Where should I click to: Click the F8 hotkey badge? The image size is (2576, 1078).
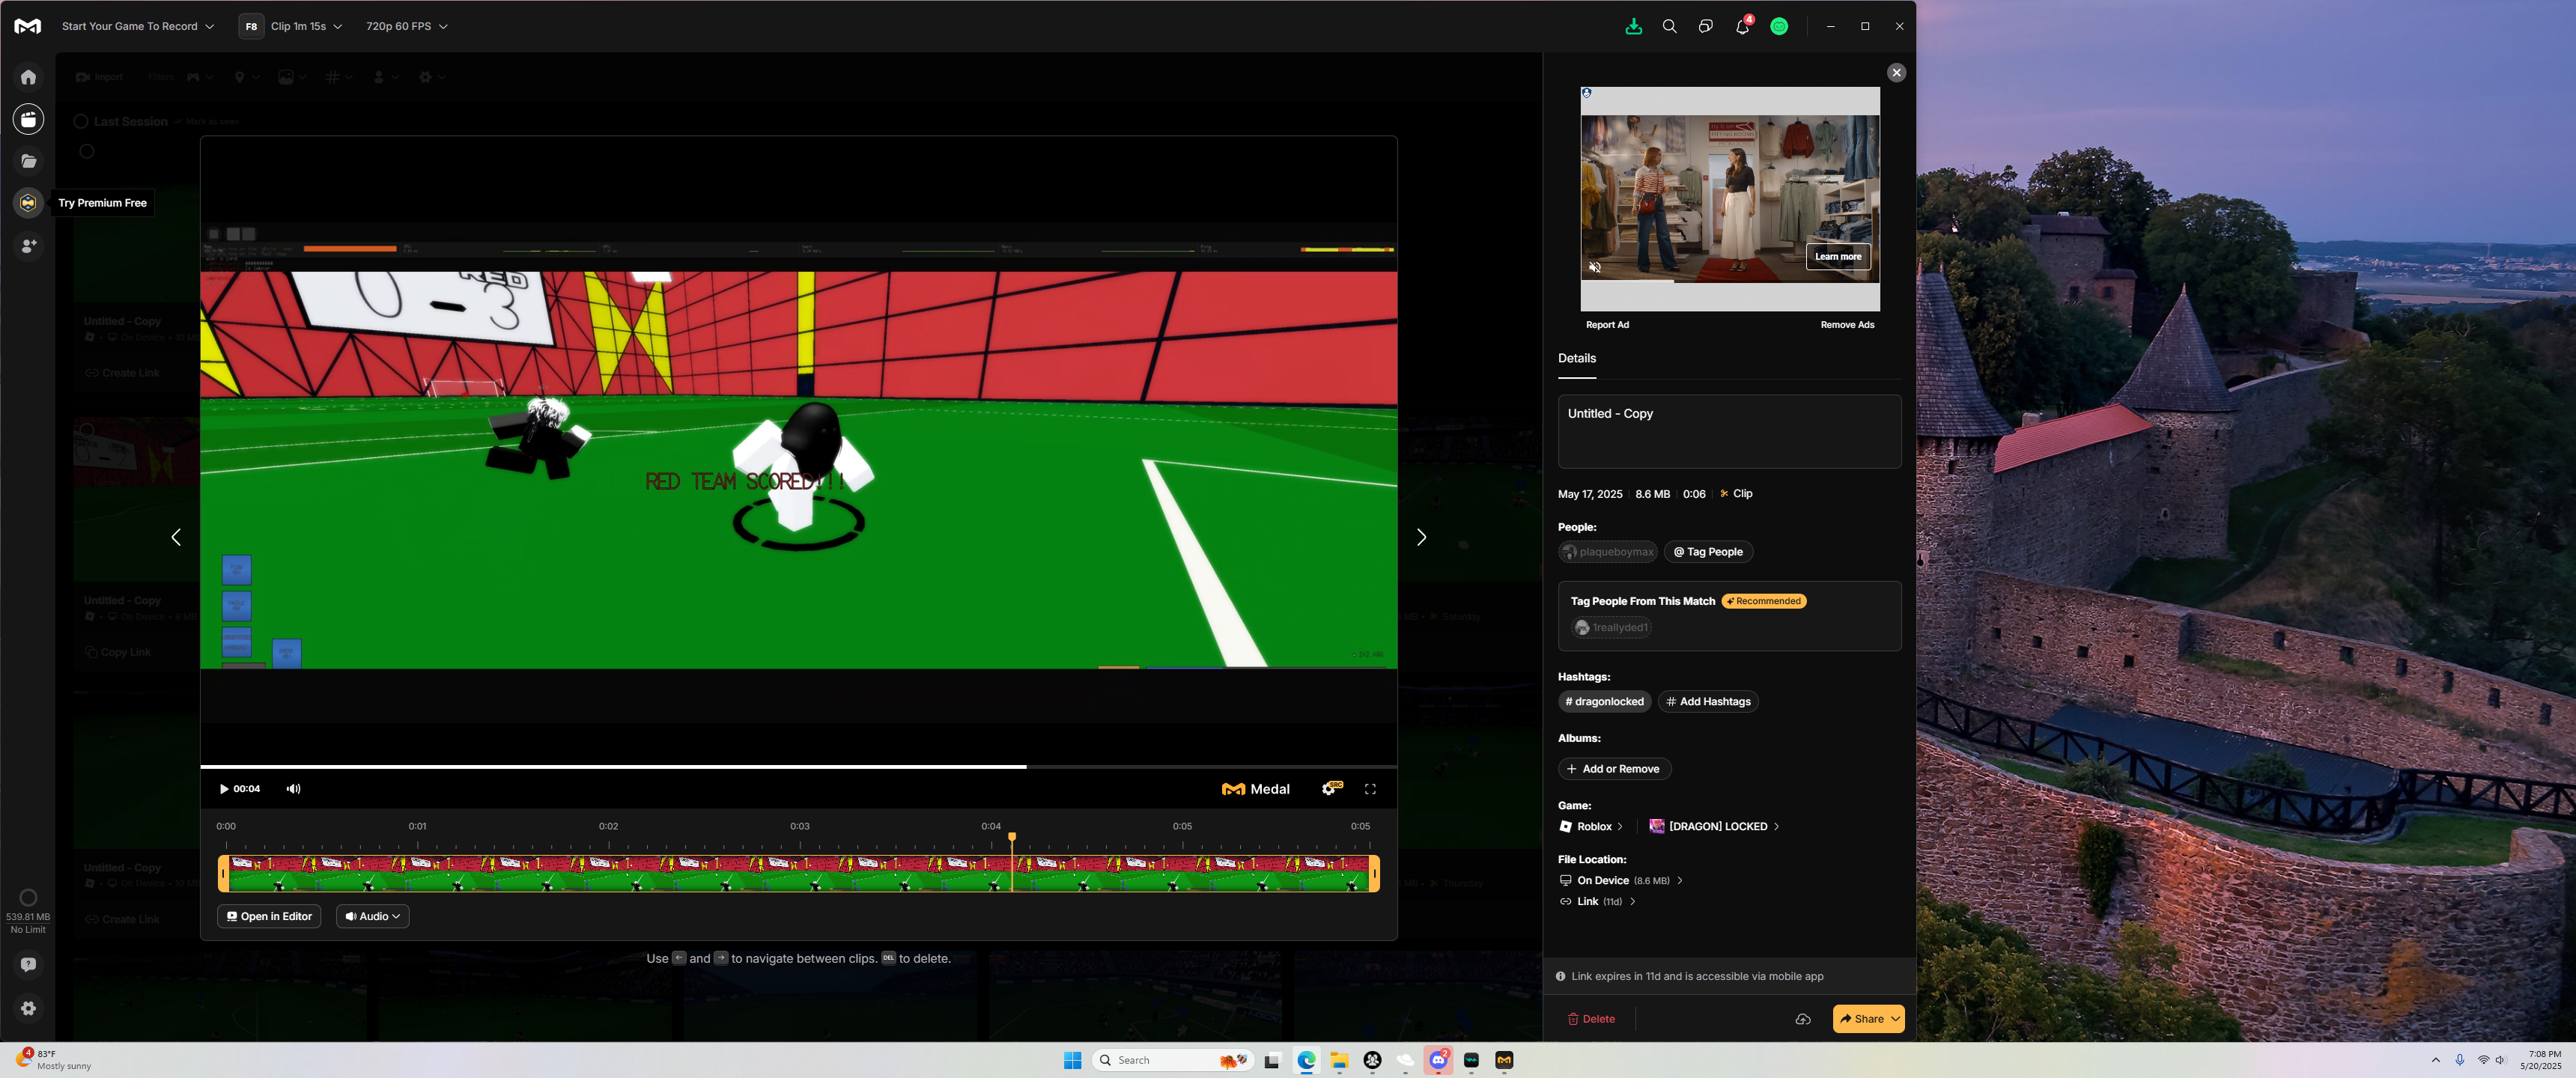tap(251, 27)
